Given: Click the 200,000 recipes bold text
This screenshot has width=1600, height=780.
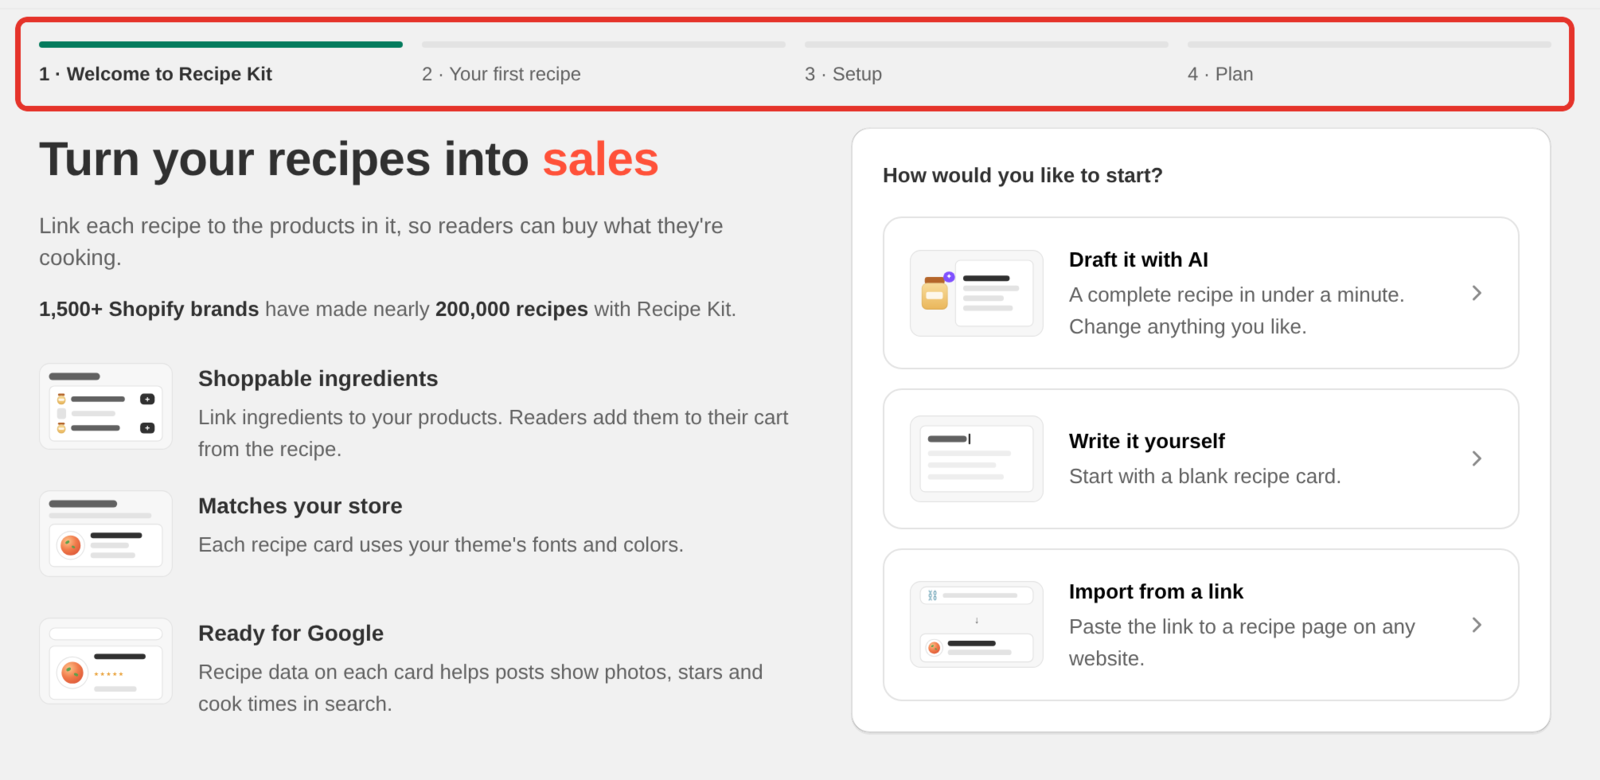Looking at the screenshot, I should tap(512, 309).
